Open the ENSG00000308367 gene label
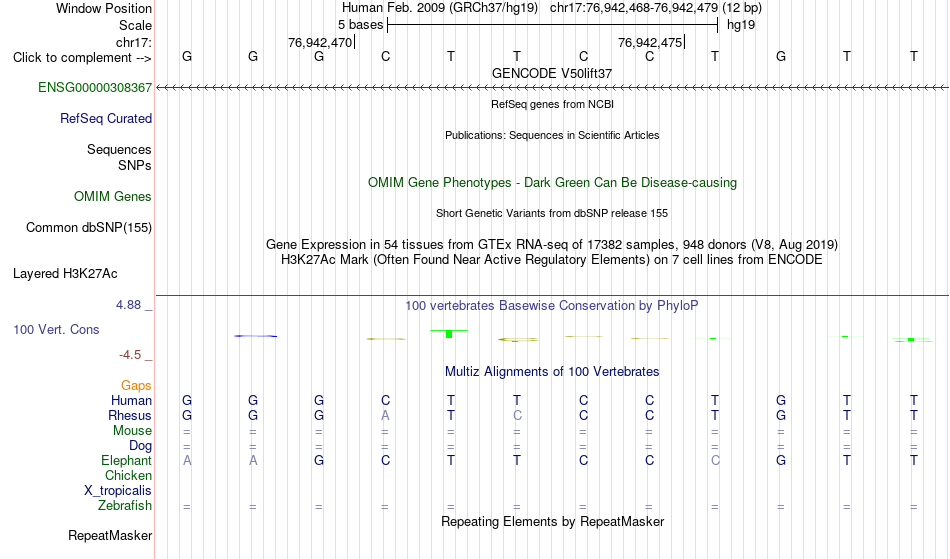Screen dimensions: 950x559 coord(95,87)
